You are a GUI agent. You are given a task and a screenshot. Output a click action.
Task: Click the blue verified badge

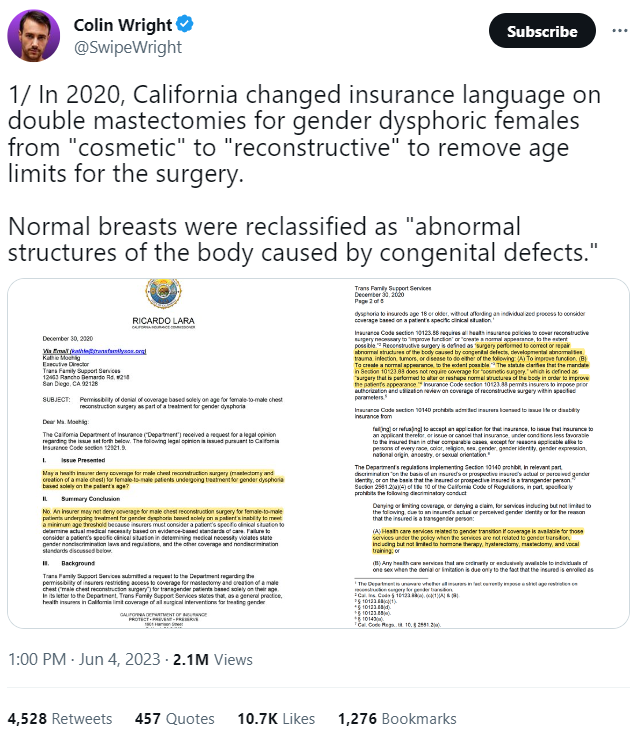tap(183, 24)
